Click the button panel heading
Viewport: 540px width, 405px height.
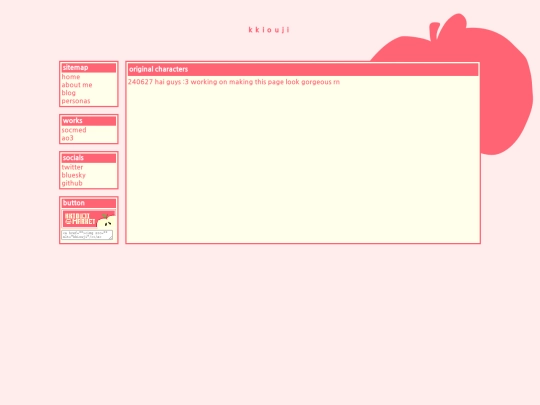(x=89, y=203)
